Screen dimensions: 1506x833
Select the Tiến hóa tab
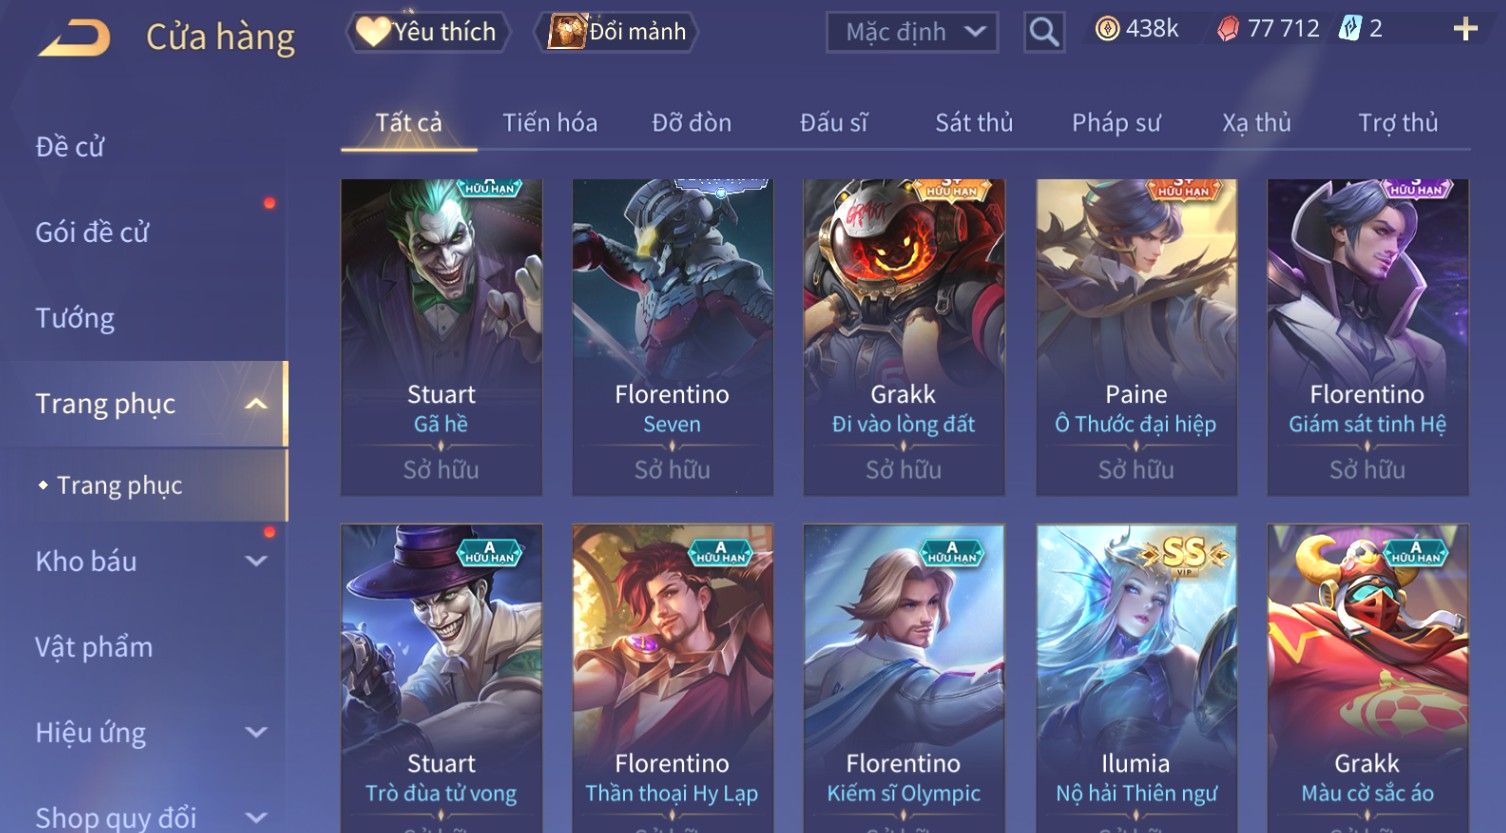[550, 123]
